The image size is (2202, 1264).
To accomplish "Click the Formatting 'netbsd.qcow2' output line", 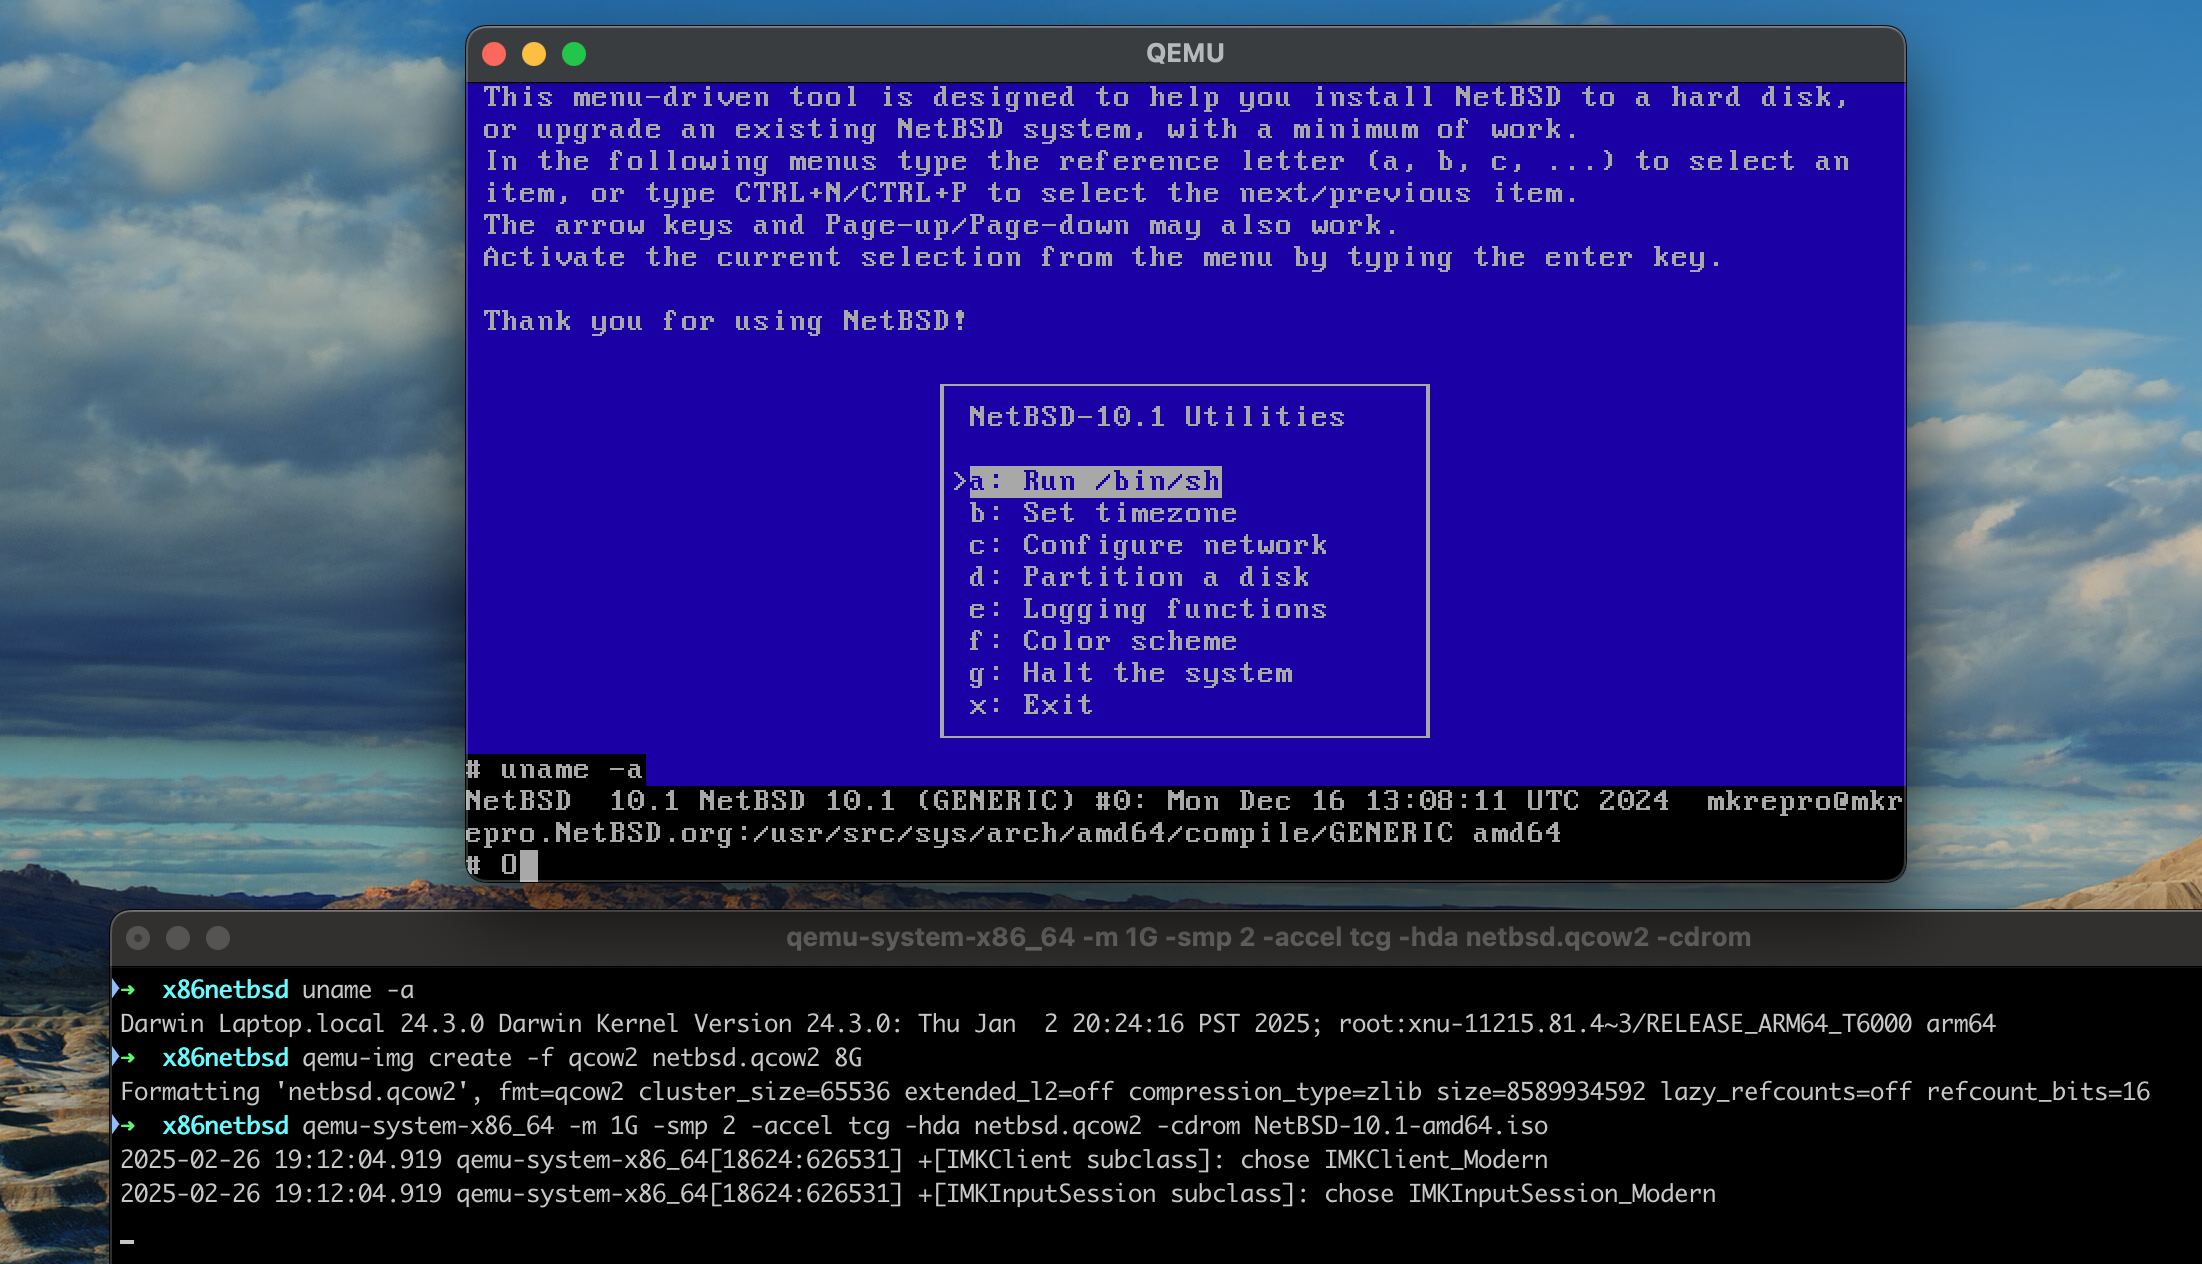I will click(x=1135, y=1092).
